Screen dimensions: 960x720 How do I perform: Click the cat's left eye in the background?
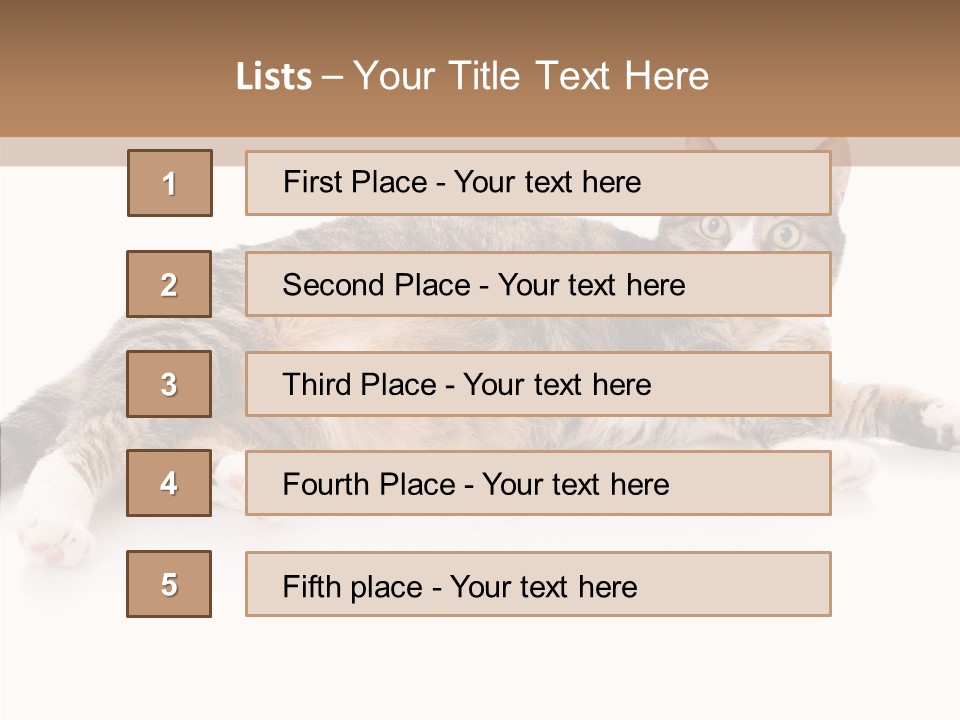click(714, 227)
